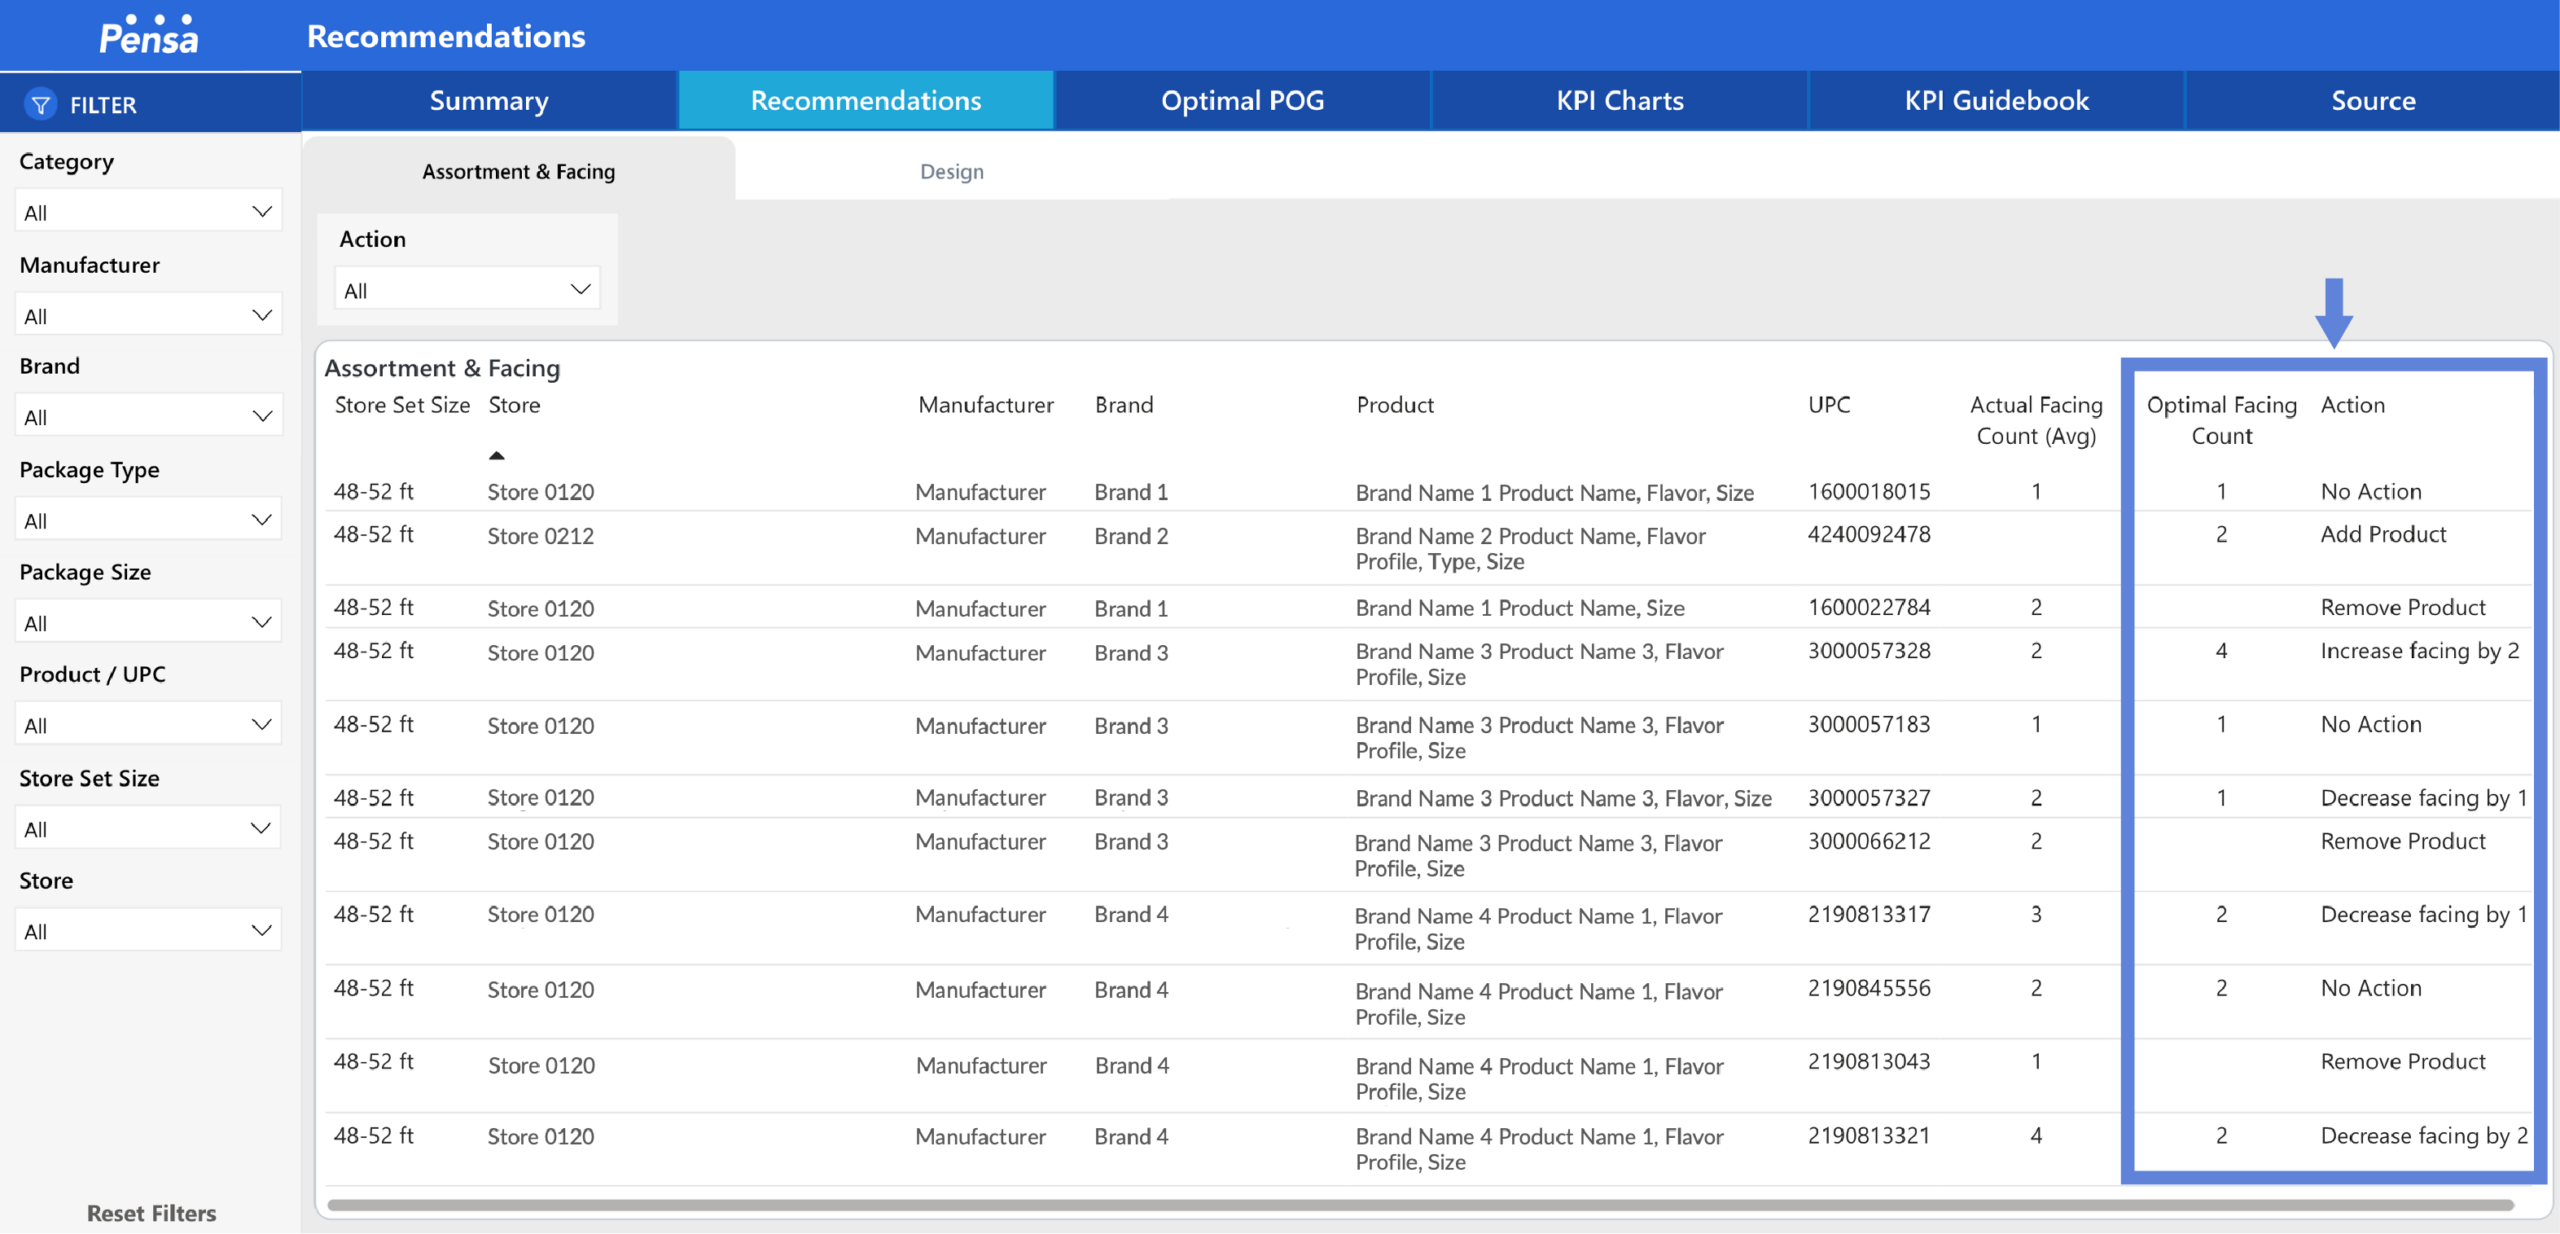Click the Optimal Facing Count column header
The image size is (2560, 1234).
[x=2221, y=420]
